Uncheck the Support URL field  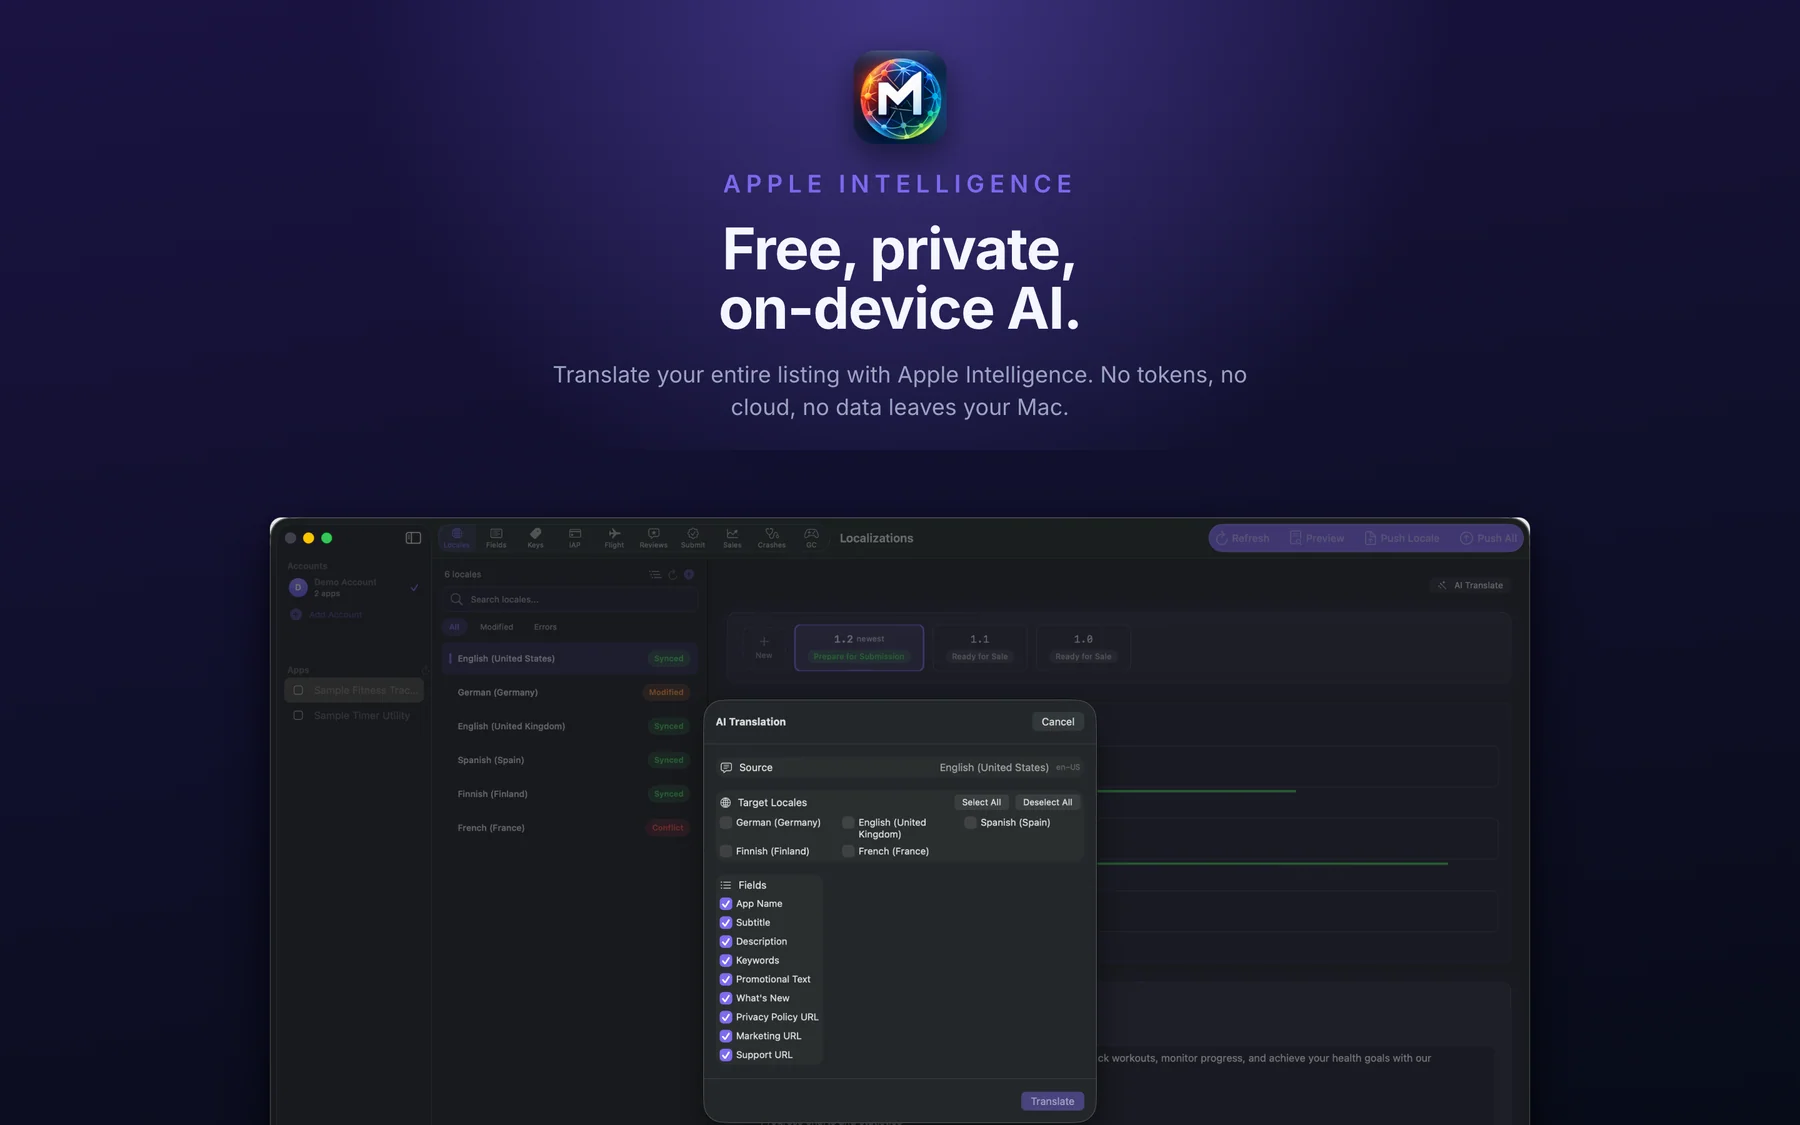click(726, 1055)
